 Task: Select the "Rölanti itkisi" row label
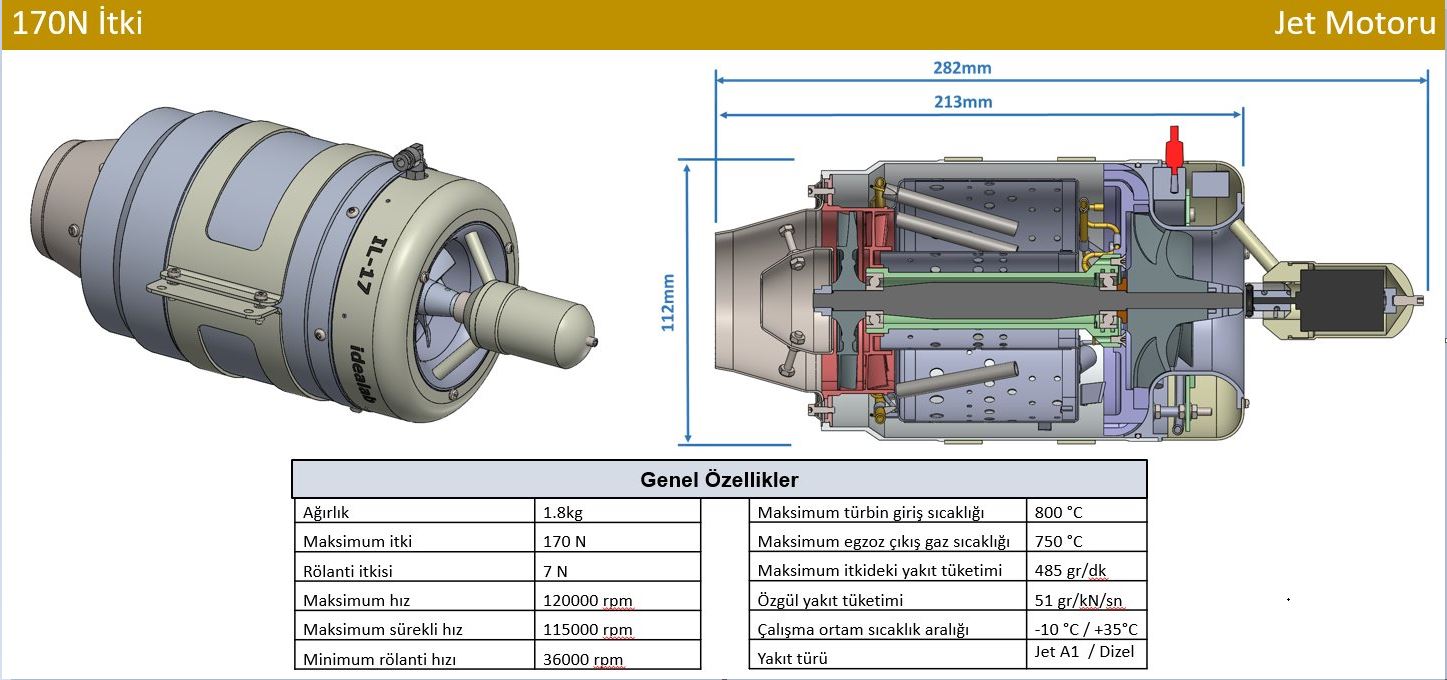tap(348, 571)
